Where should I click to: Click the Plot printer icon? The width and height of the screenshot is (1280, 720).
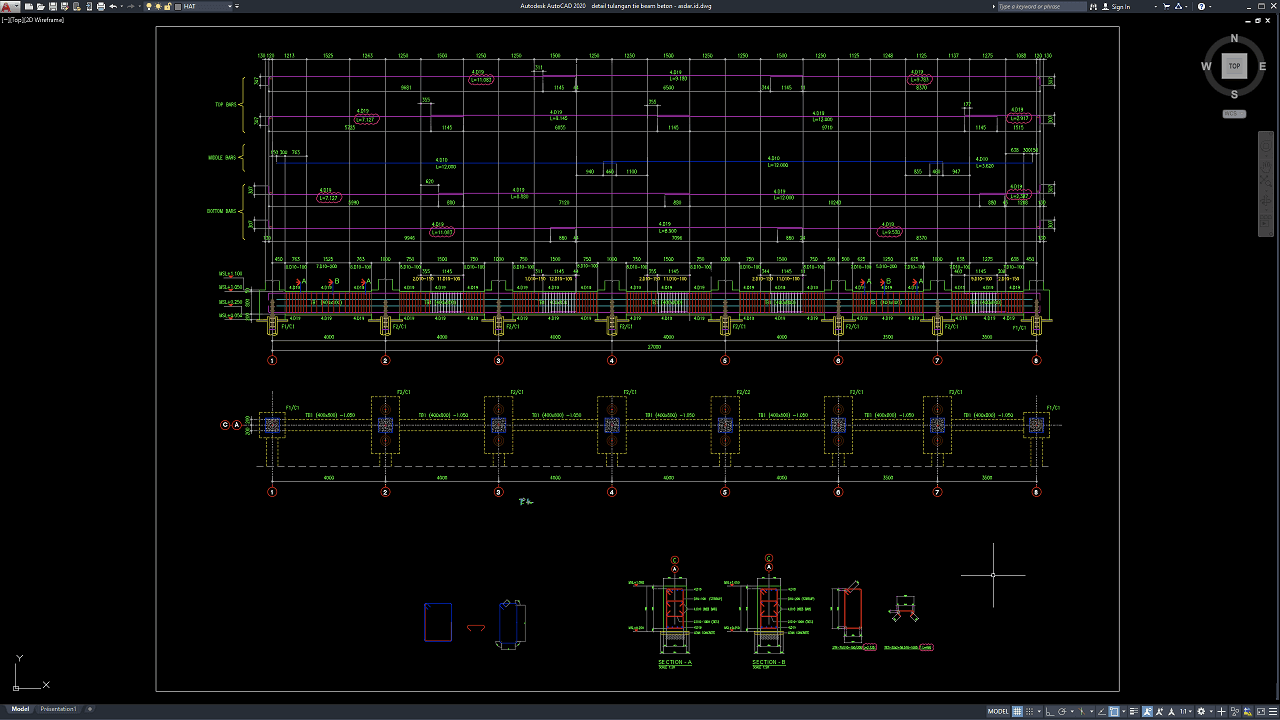click(x=100, y=6)
